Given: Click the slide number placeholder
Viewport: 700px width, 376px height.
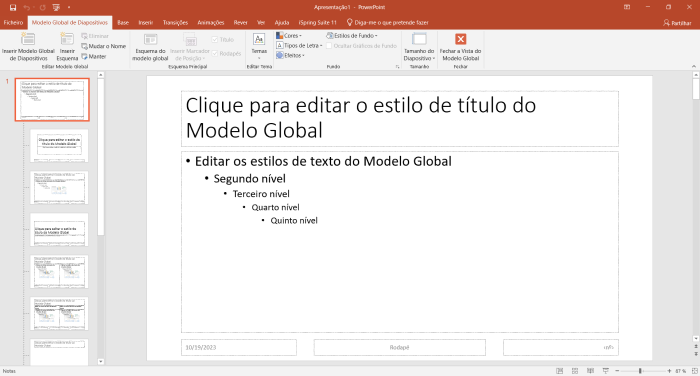Looking at the screenshot, I should (x=561, y=347).
